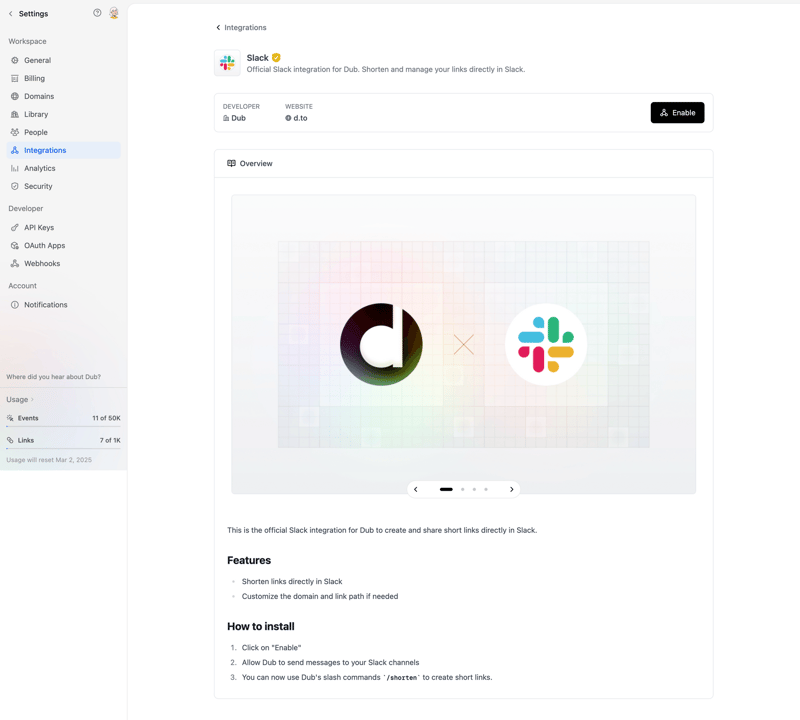Select the second carousel dot indicator
This screenshot has width=800, height=720.
(x=461, y=489)
